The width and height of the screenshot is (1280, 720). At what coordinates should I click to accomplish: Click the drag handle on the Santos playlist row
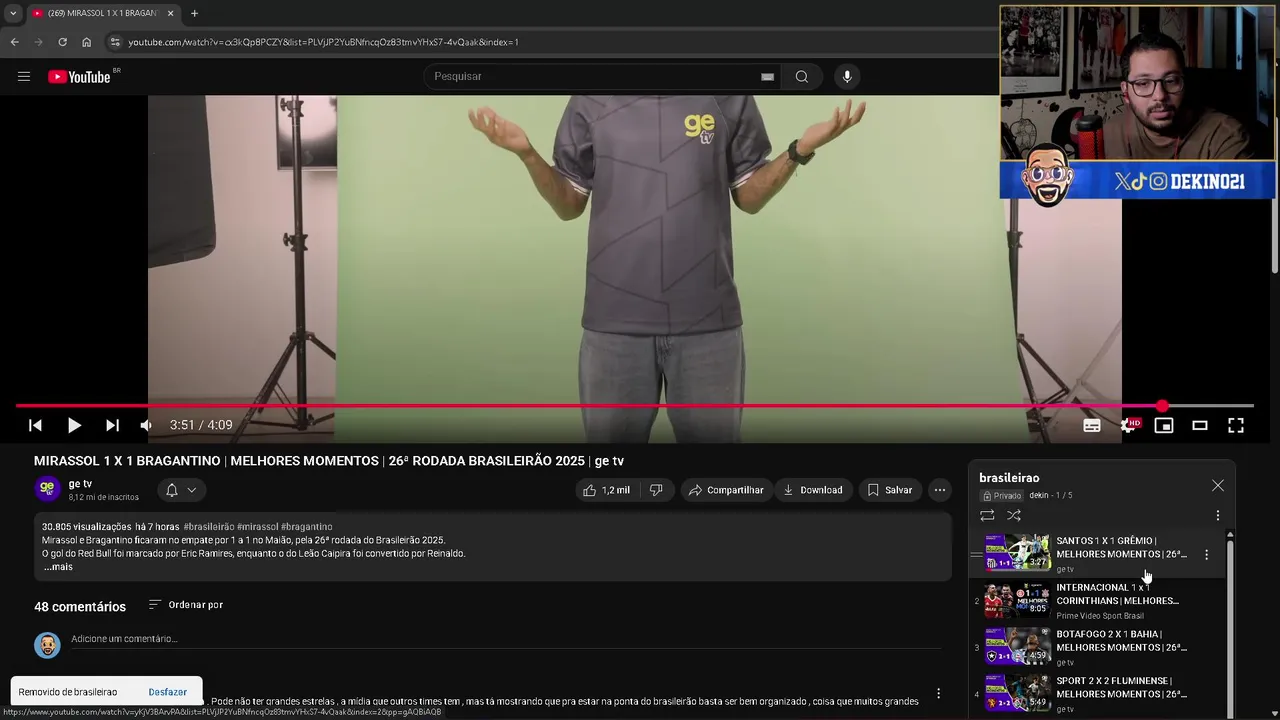tap(977, 555)
